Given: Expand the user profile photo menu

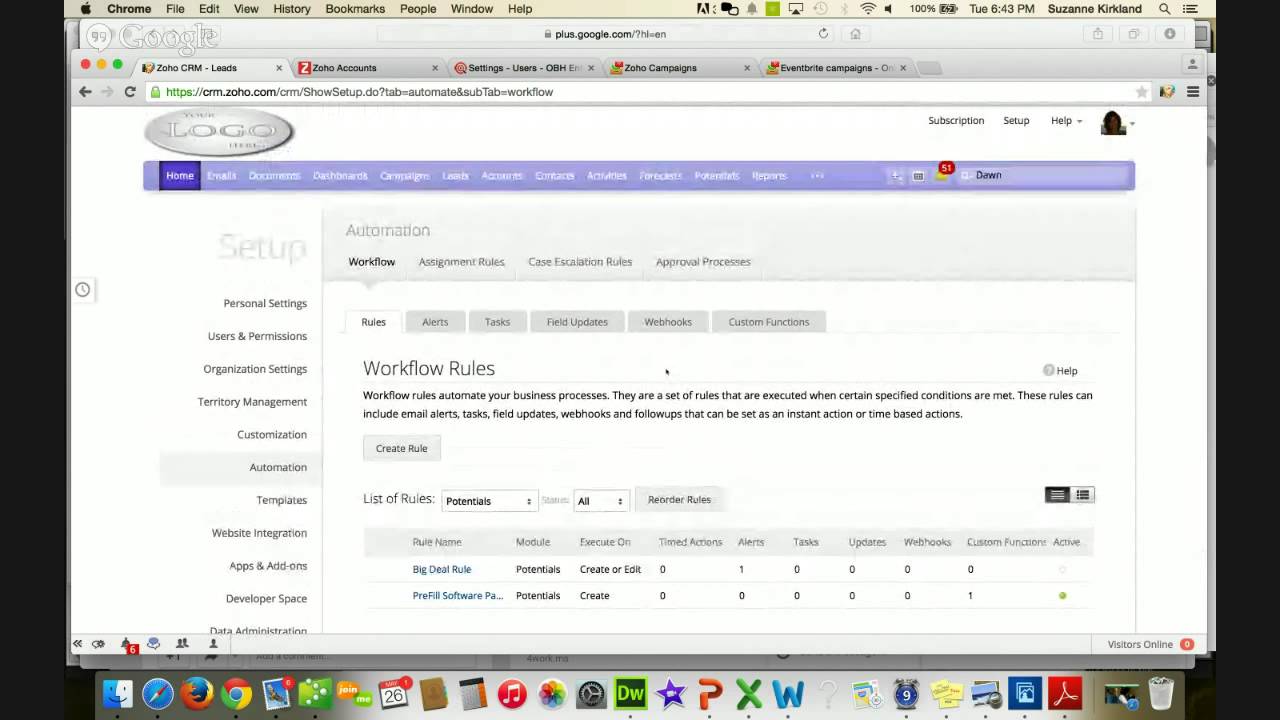Looking at the screenshot, I should 1116,123.
